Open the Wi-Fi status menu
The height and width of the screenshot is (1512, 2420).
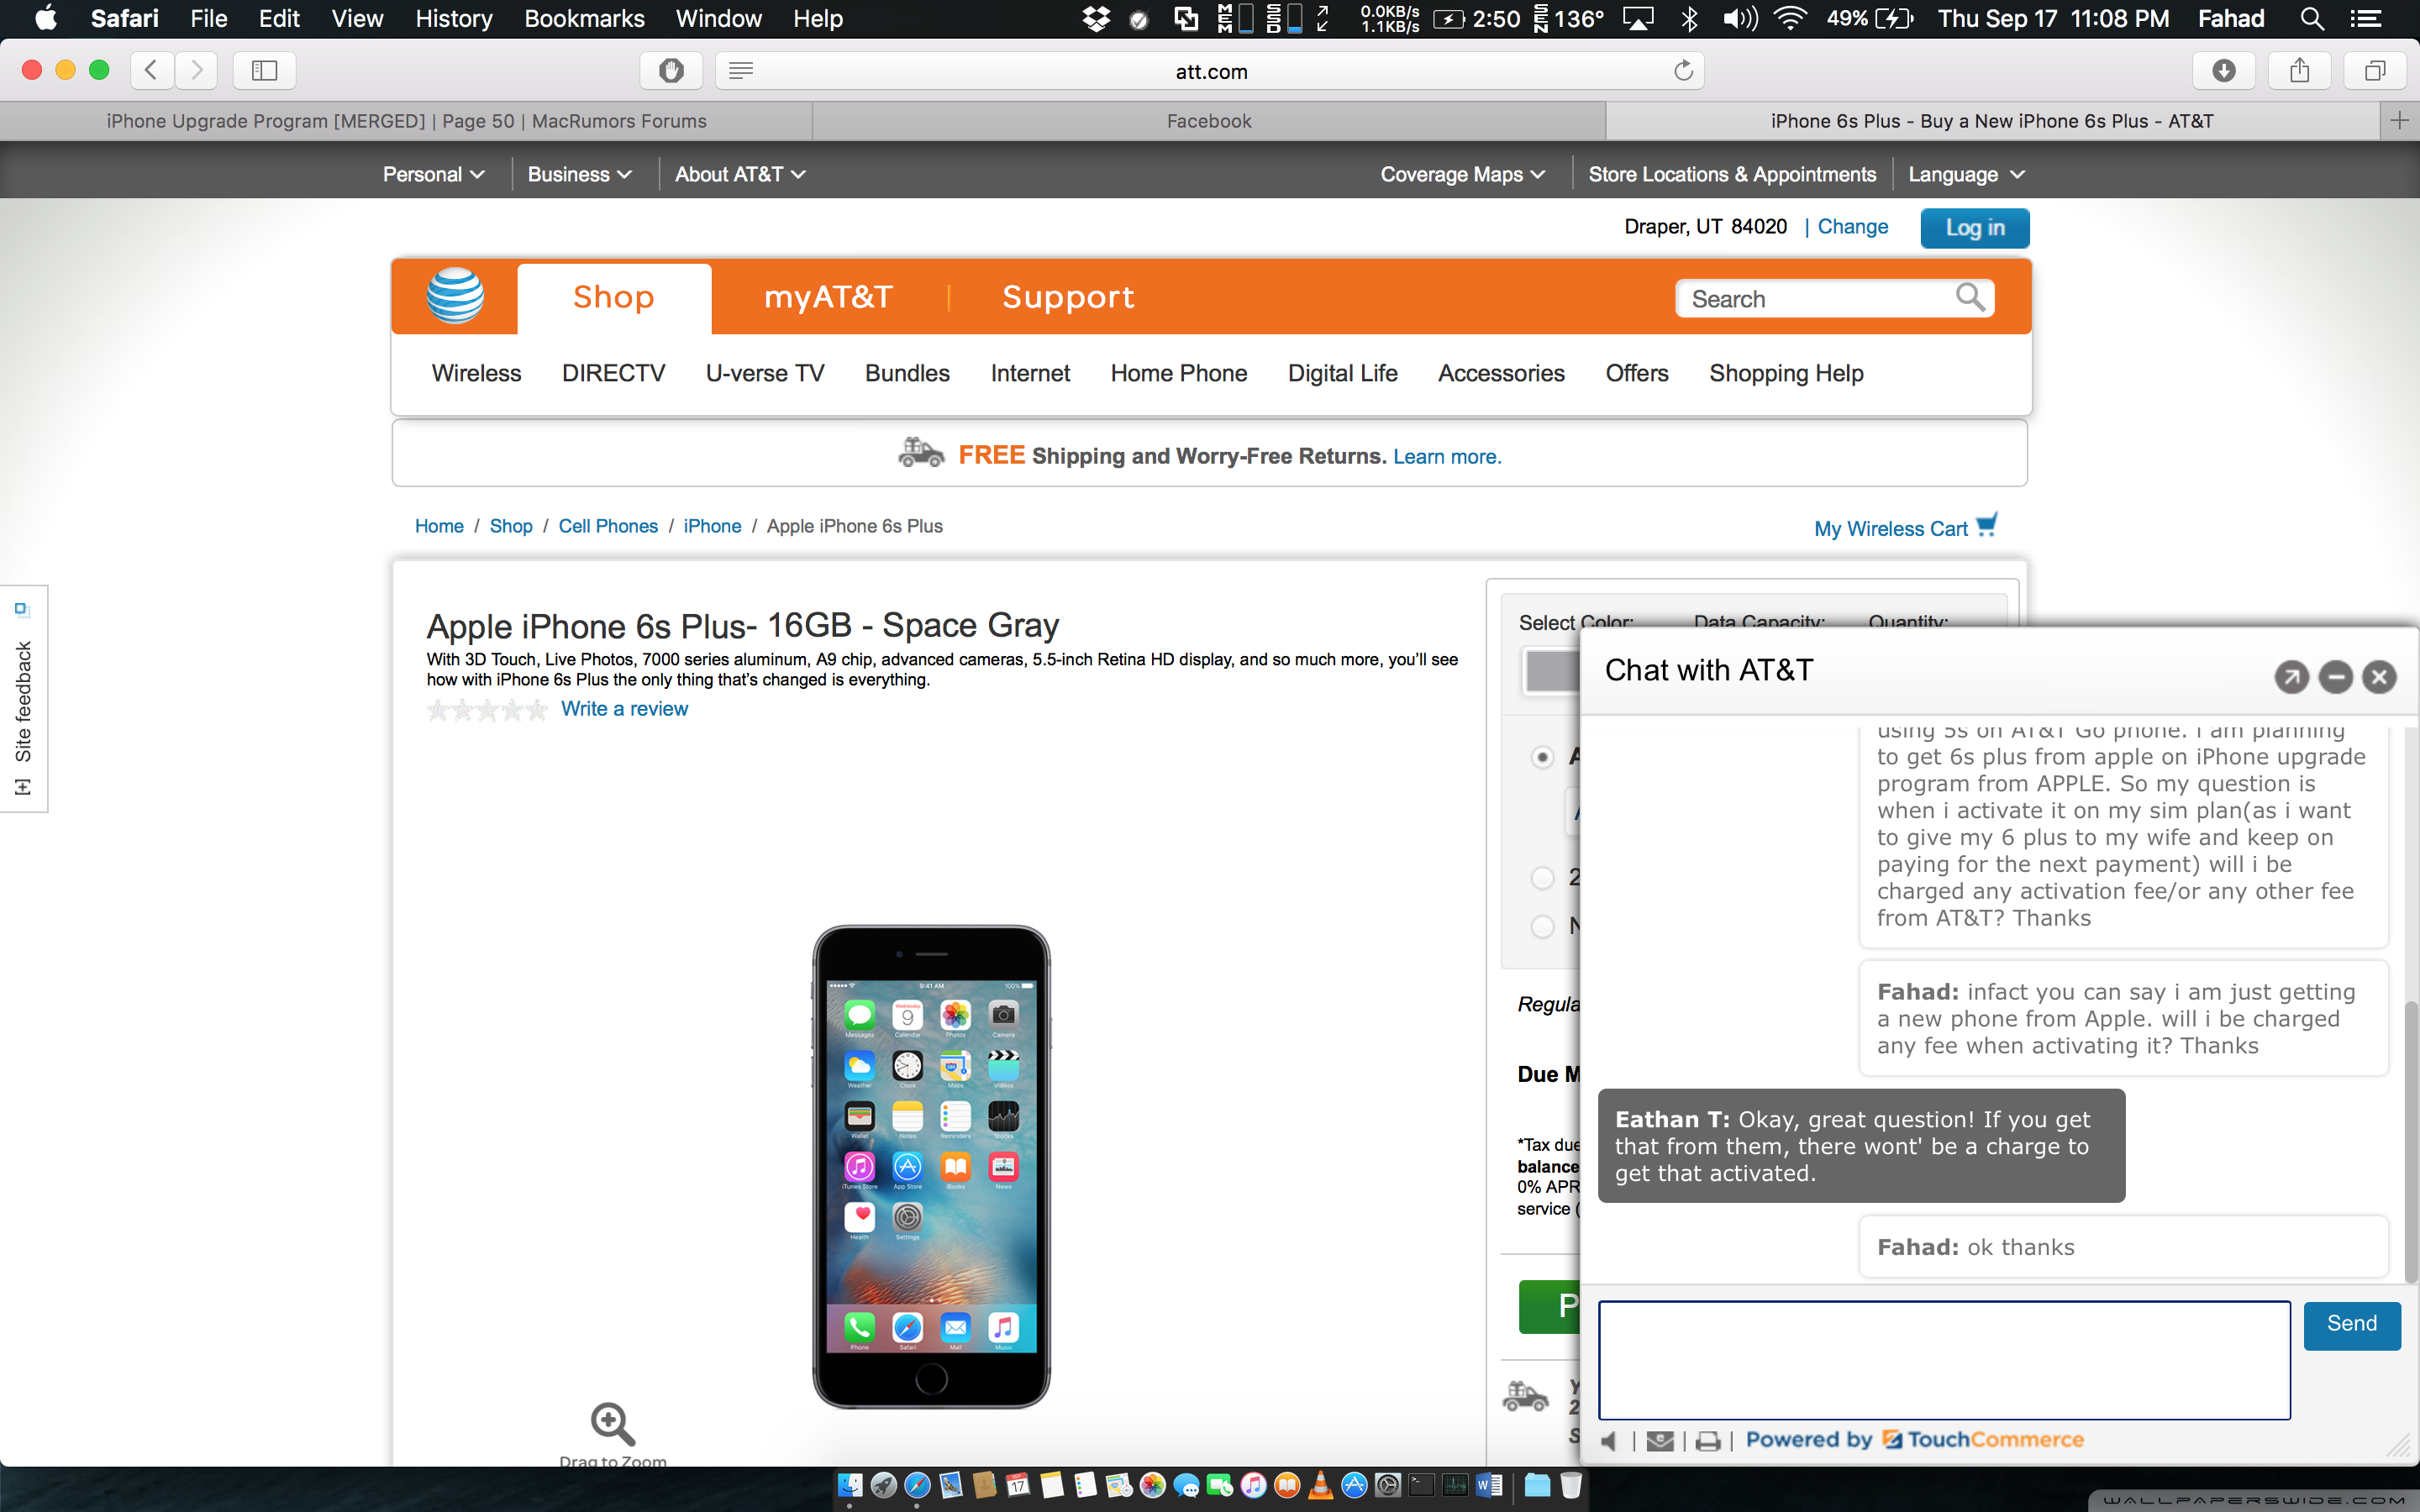[x=1790, y=18]
